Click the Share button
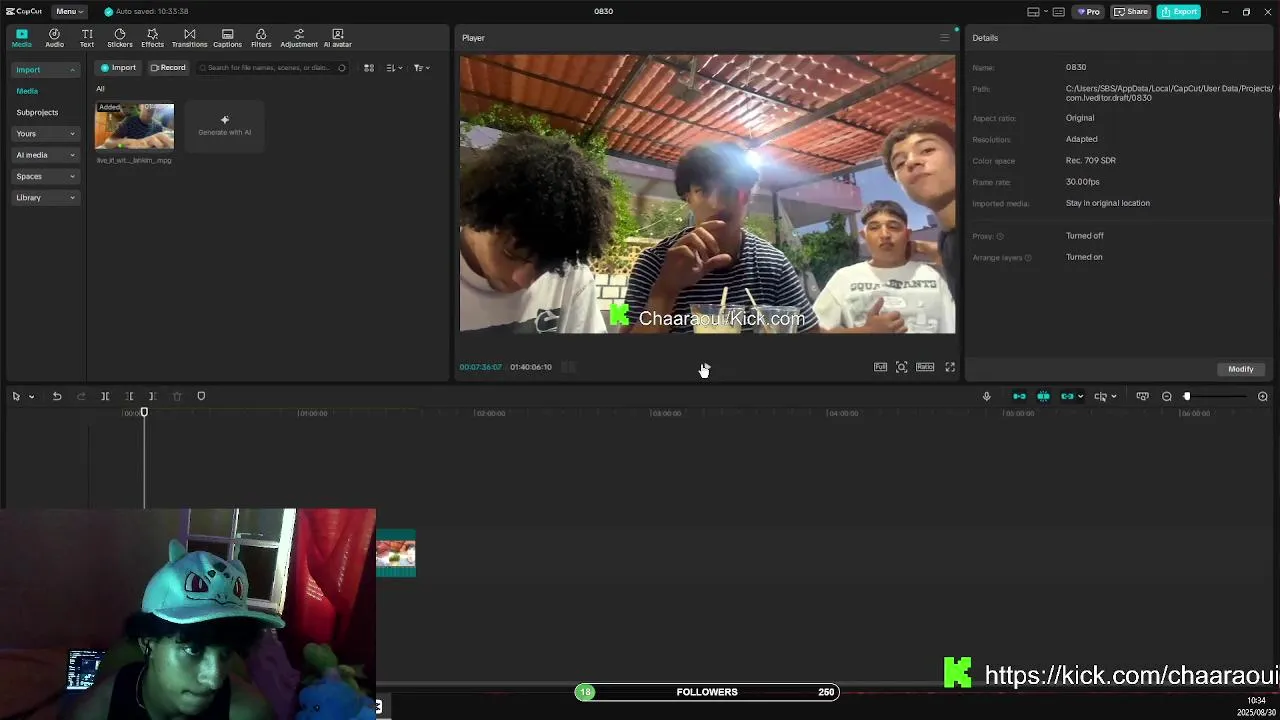Screen dimensions: 1280x720 tap(1131, 12)
